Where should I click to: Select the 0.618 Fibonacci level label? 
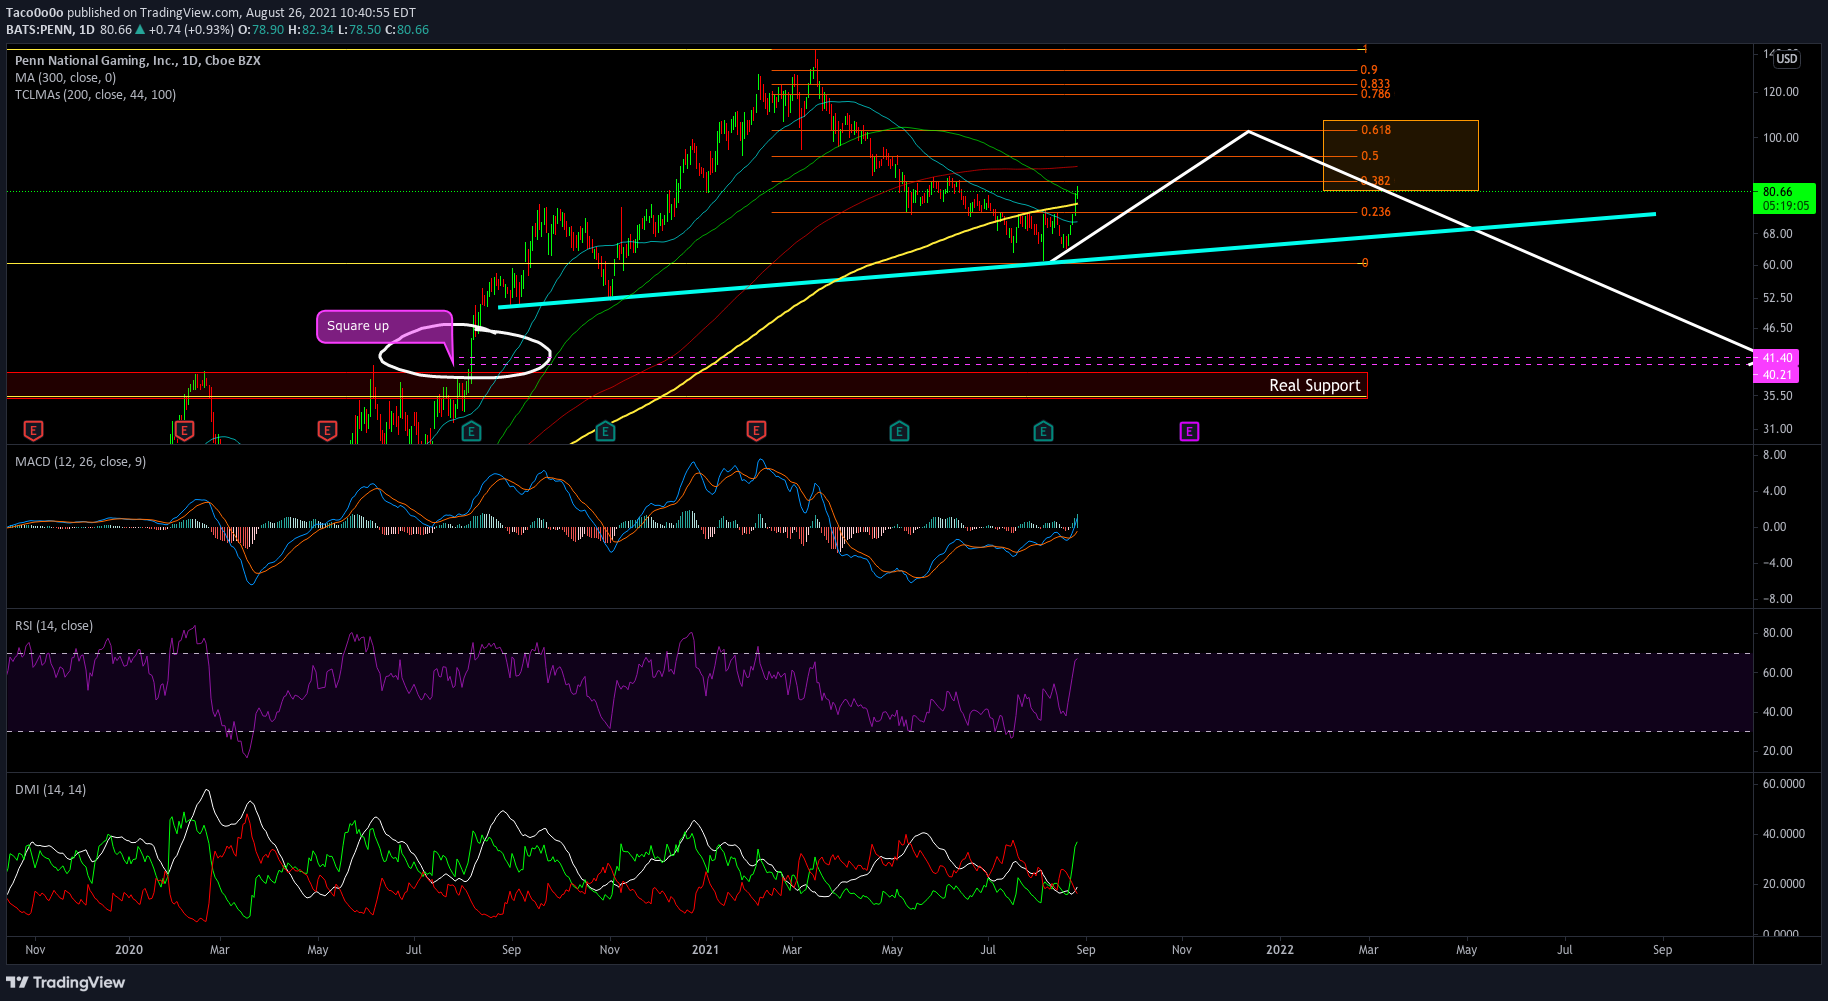[x=1376, y=130]
